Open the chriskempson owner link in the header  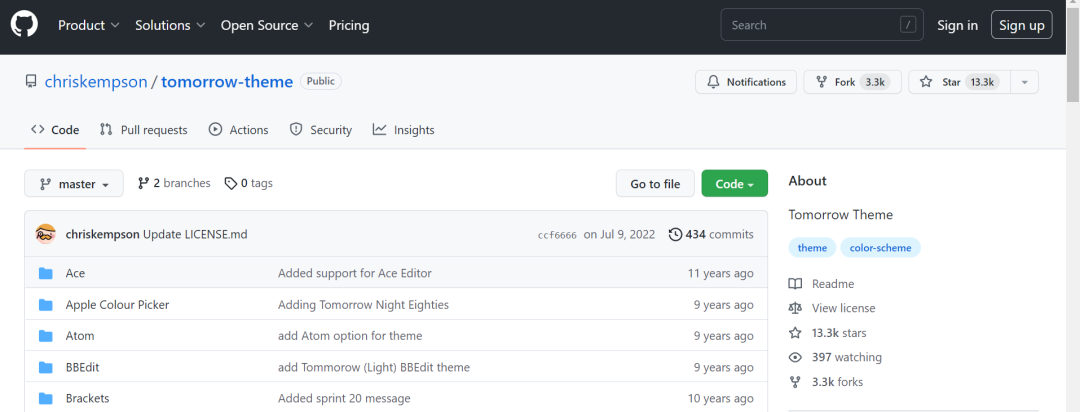(x=96, y=81)
